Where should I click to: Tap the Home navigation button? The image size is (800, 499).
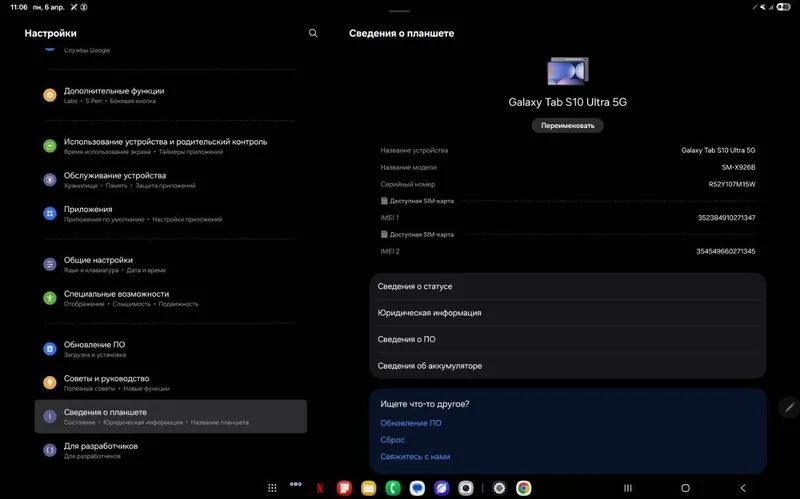pyautogui.click(x=685, y=488)
